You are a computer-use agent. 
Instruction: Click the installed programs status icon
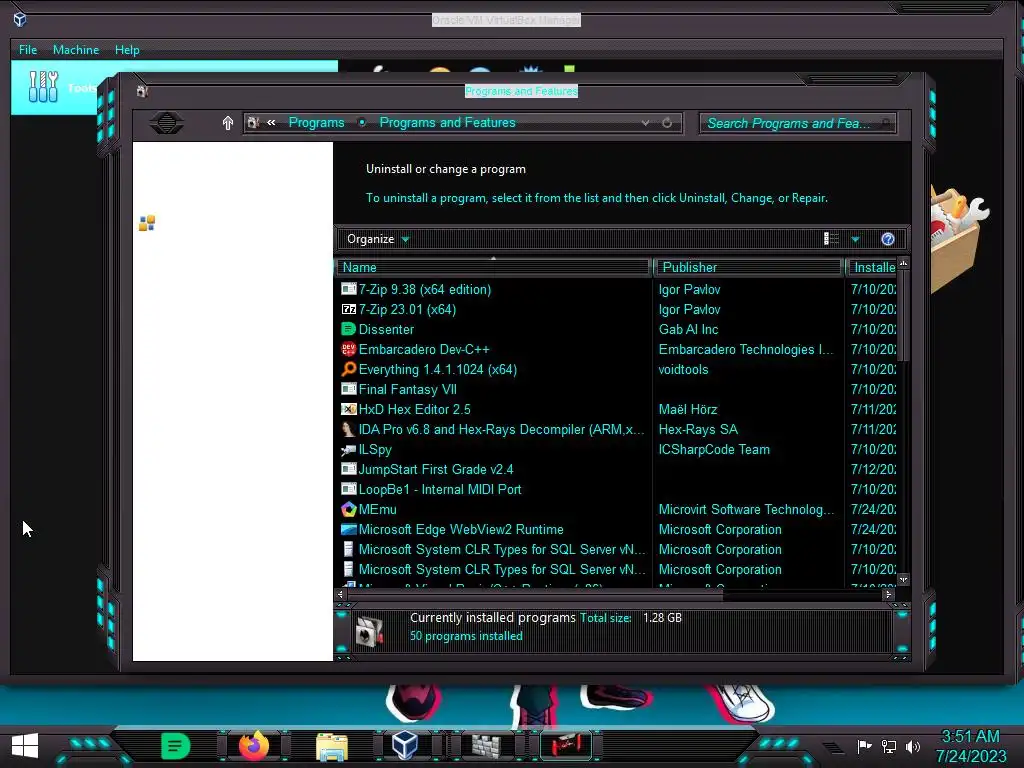tap(369, 631)
